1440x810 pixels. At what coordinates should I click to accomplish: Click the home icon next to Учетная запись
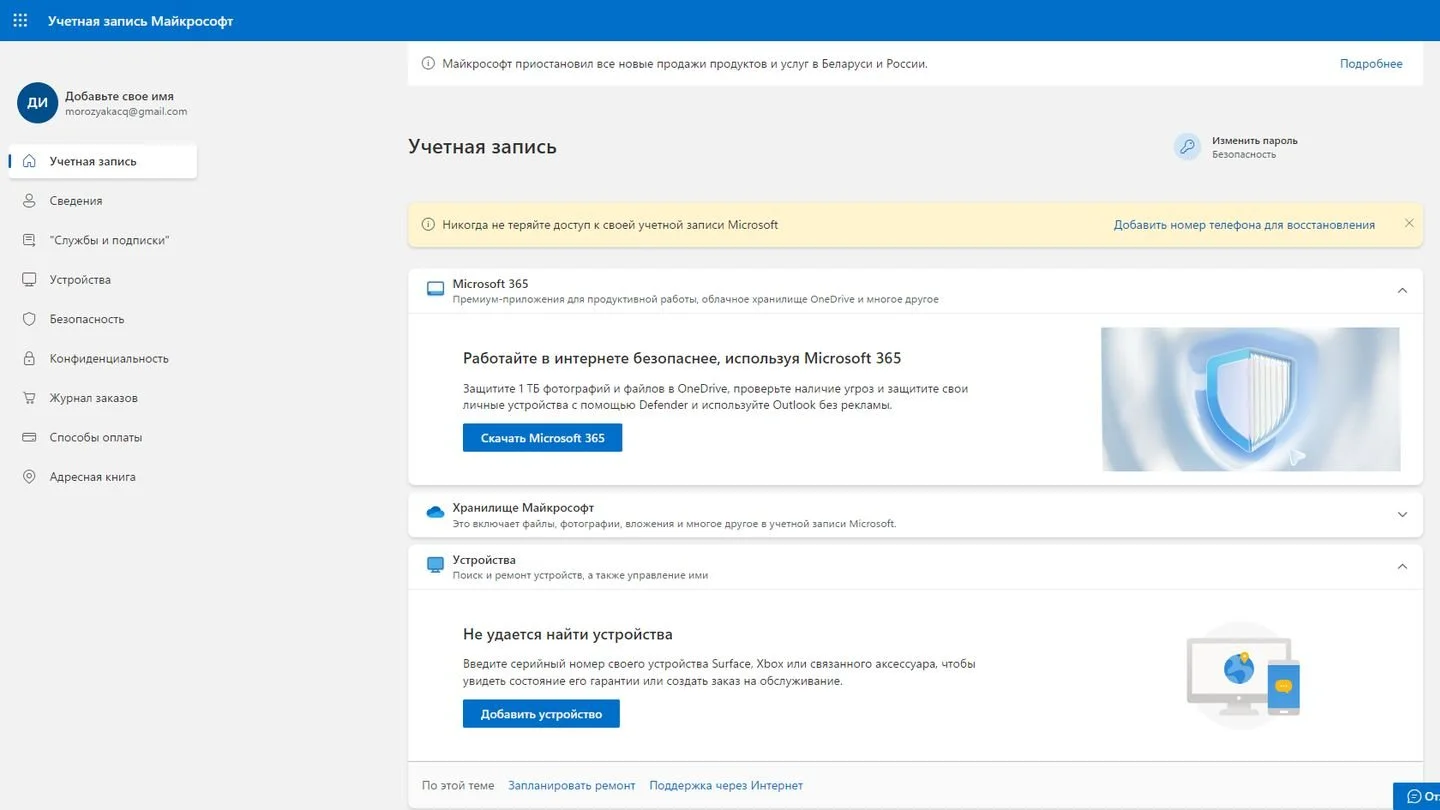coord(29,161)
